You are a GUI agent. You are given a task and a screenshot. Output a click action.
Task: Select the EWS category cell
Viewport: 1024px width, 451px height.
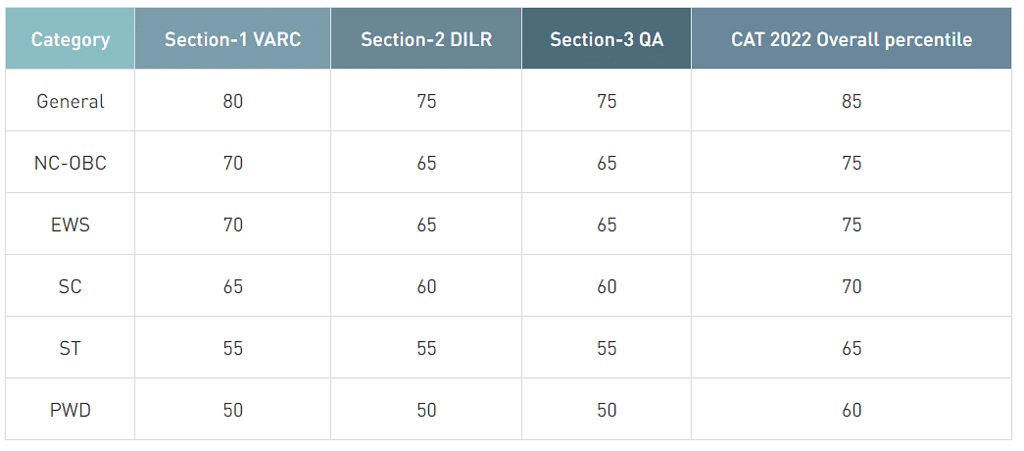(70, 225)
